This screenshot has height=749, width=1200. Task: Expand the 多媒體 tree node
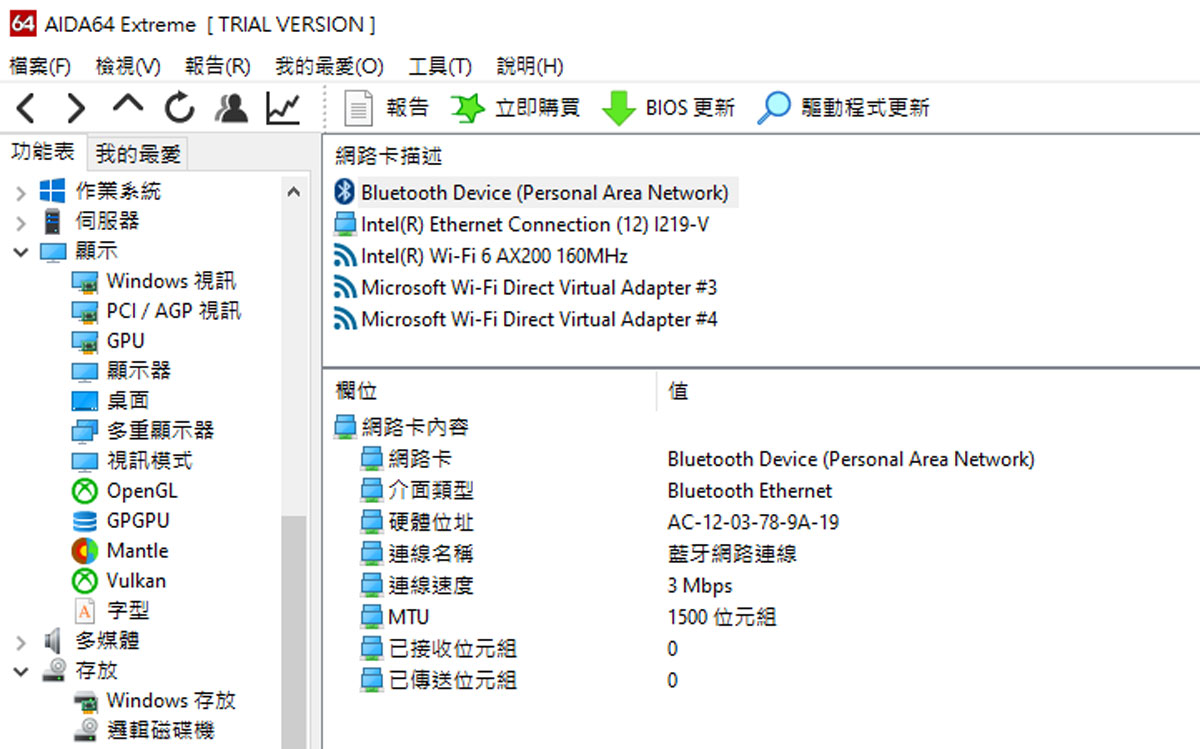21,641
